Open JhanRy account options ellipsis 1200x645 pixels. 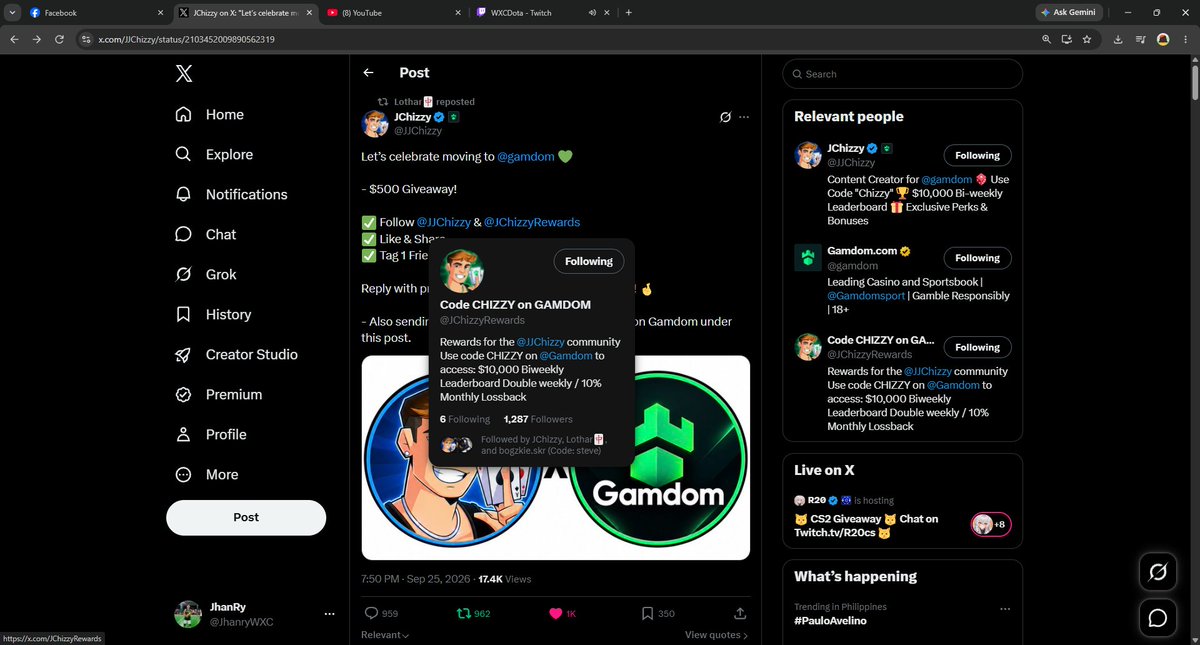(329, 613)
